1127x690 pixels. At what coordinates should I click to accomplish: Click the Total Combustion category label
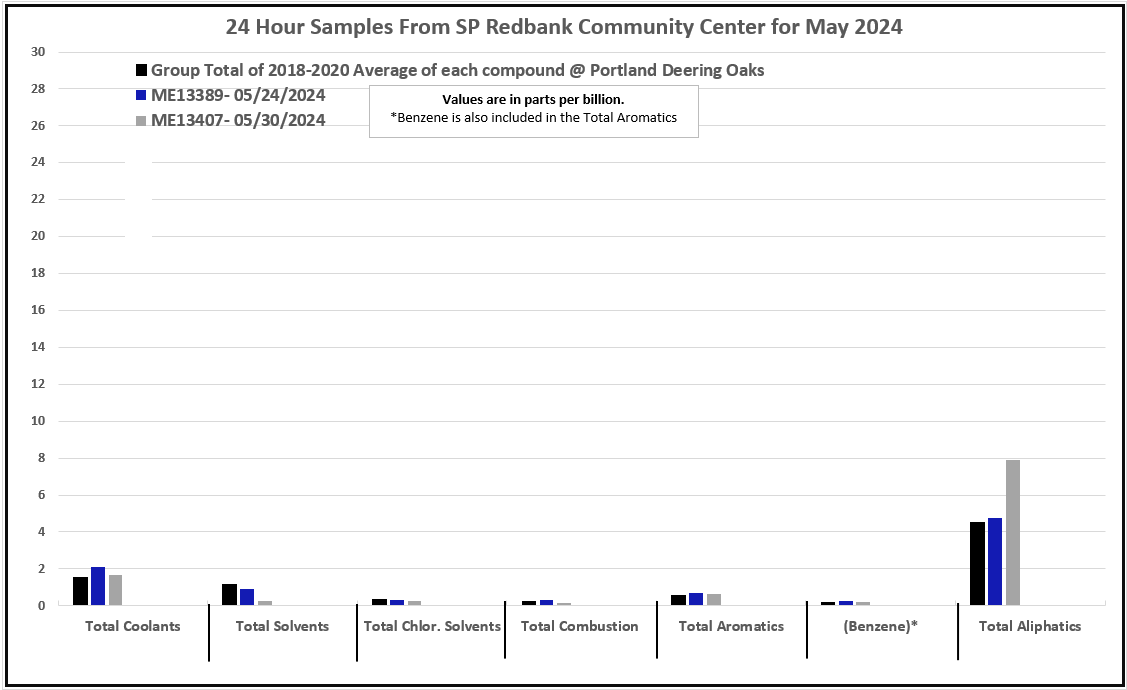click(x=579, y=627)
